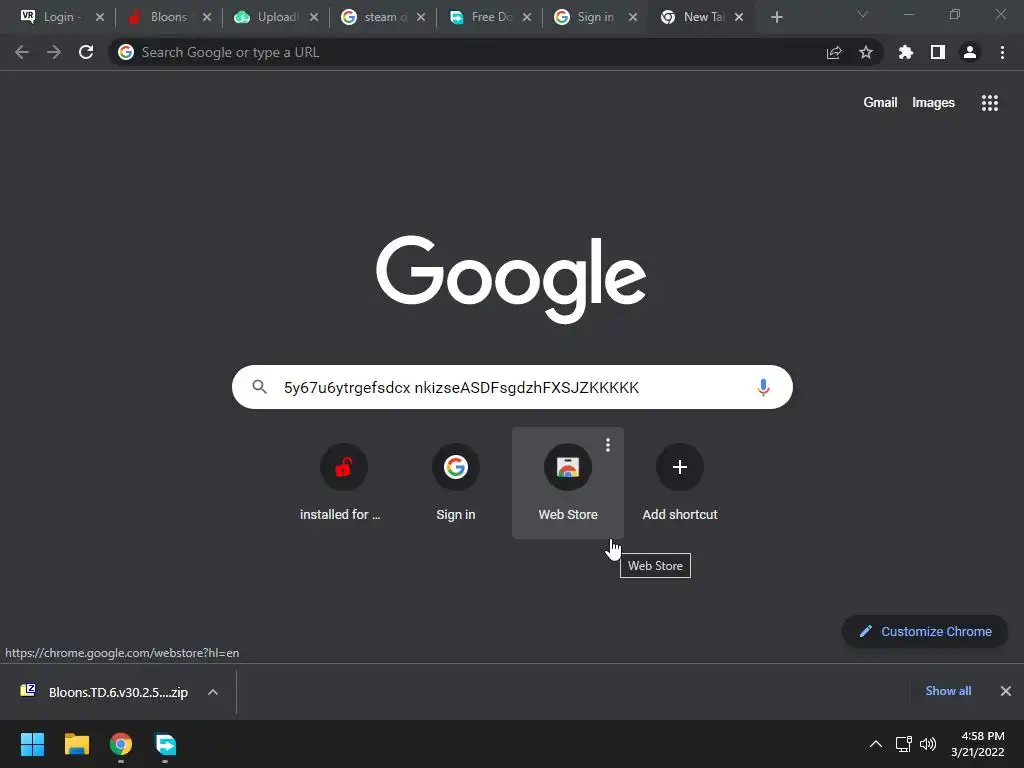The height and width of the screenshot is (768, 1024).
Task: Close the downloads bar
Action: tap(1006, 691)
